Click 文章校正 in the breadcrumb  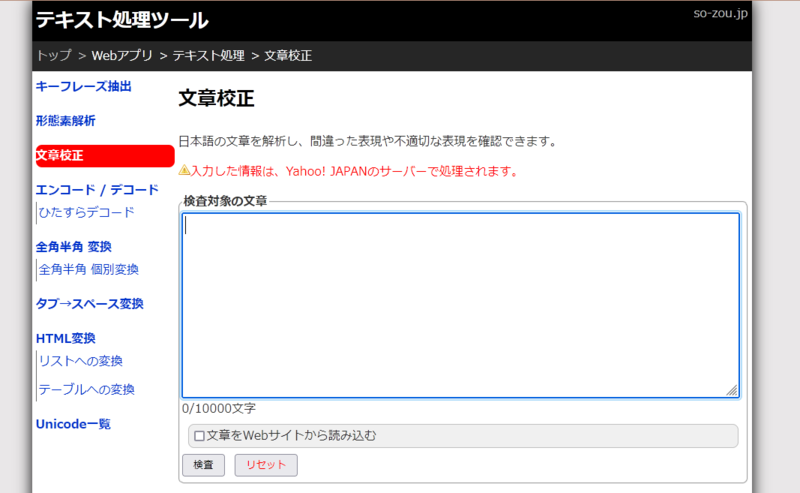[288, 55]
